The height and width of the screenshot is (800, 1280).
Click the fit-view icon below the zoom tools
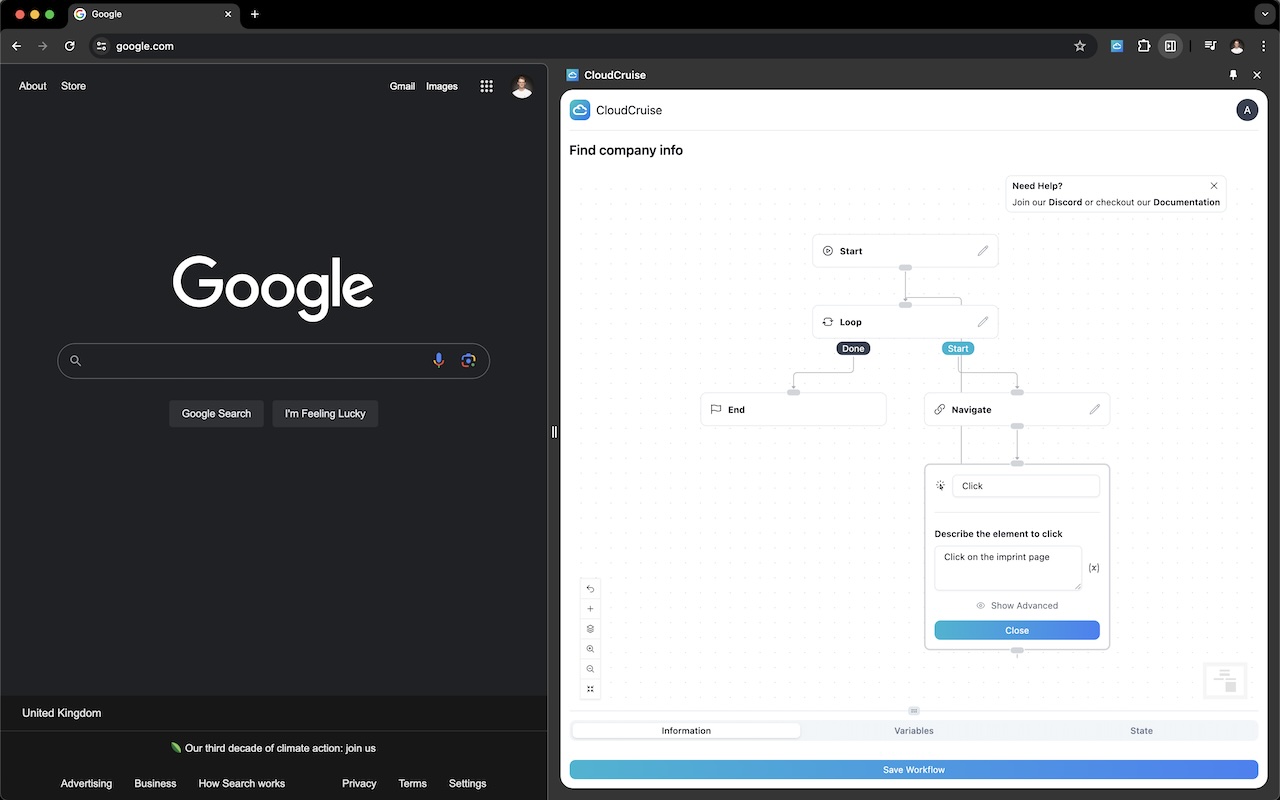point(590,688)
